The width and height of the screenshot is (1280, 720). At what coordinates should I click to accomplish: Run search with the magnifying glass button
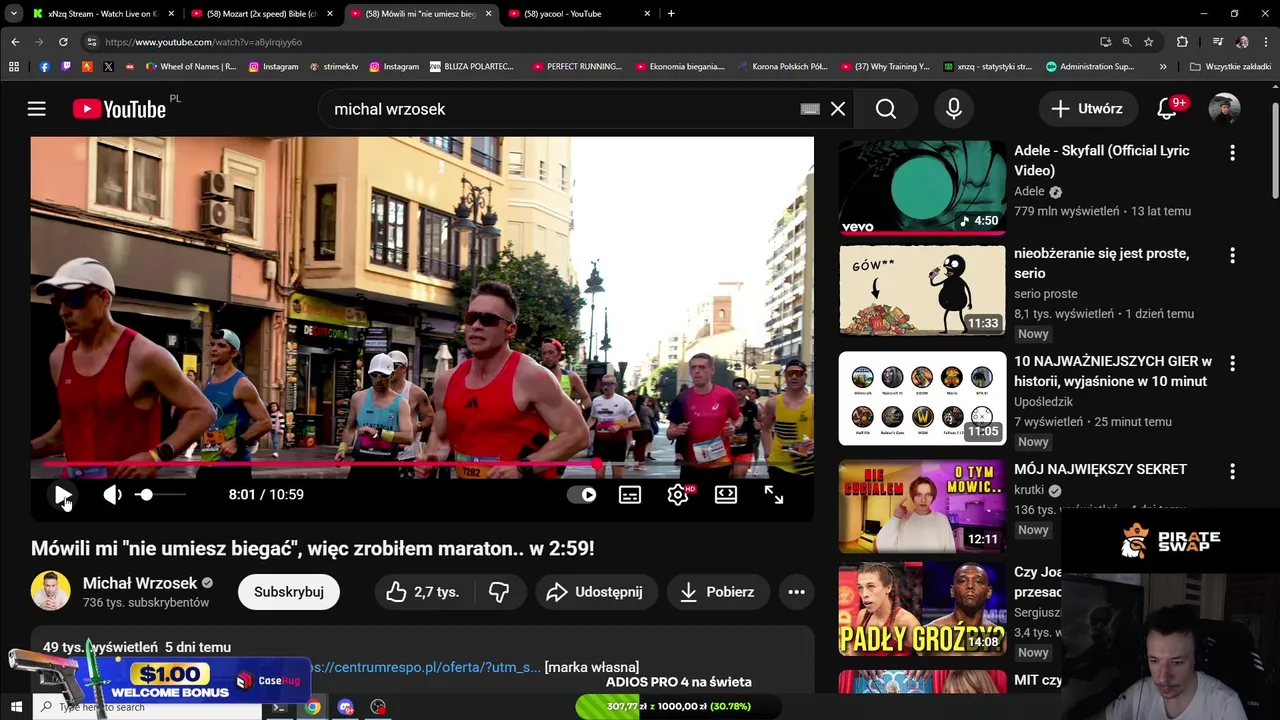pyautogui.click(x=886, y=109)
